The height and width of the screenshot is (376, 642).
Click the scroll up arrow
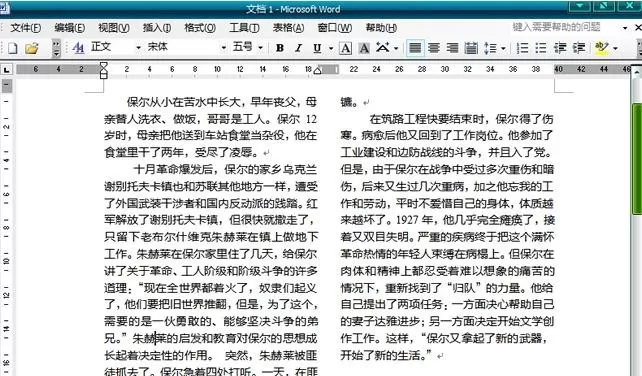[637, 72]
